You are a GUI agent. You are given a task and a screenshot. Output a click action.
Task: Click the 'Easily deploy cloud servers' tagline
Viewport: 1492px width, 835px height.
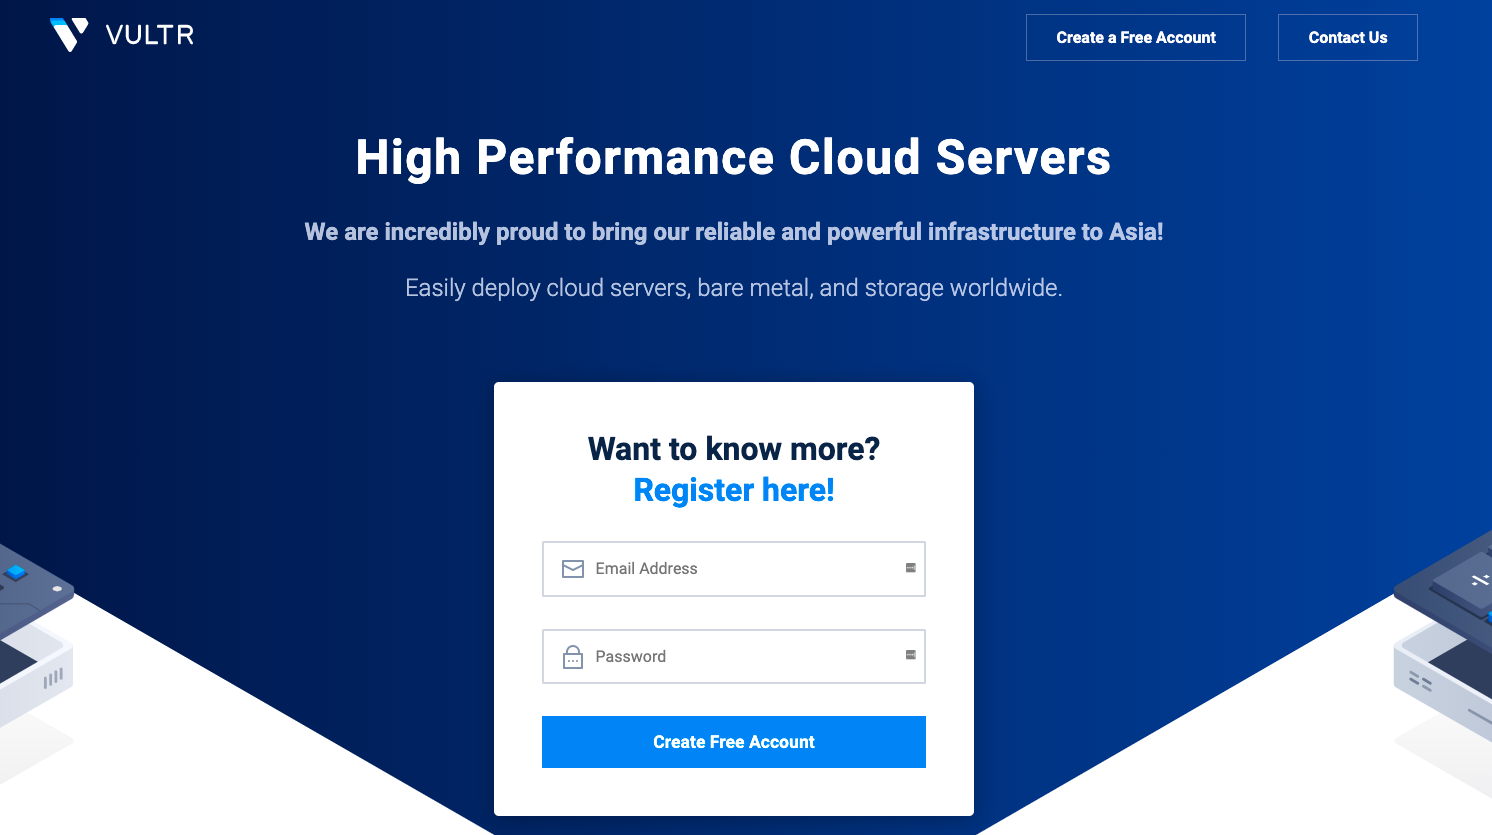click(x=734, y=288)
